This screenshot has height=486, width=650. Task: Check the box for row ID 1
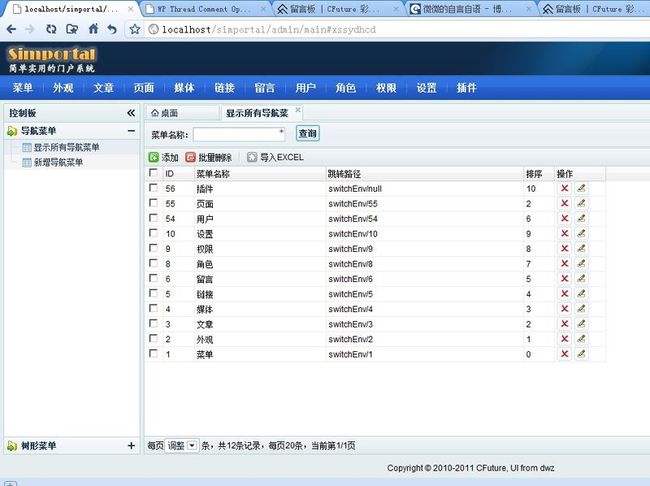click(x=153, y=353)
